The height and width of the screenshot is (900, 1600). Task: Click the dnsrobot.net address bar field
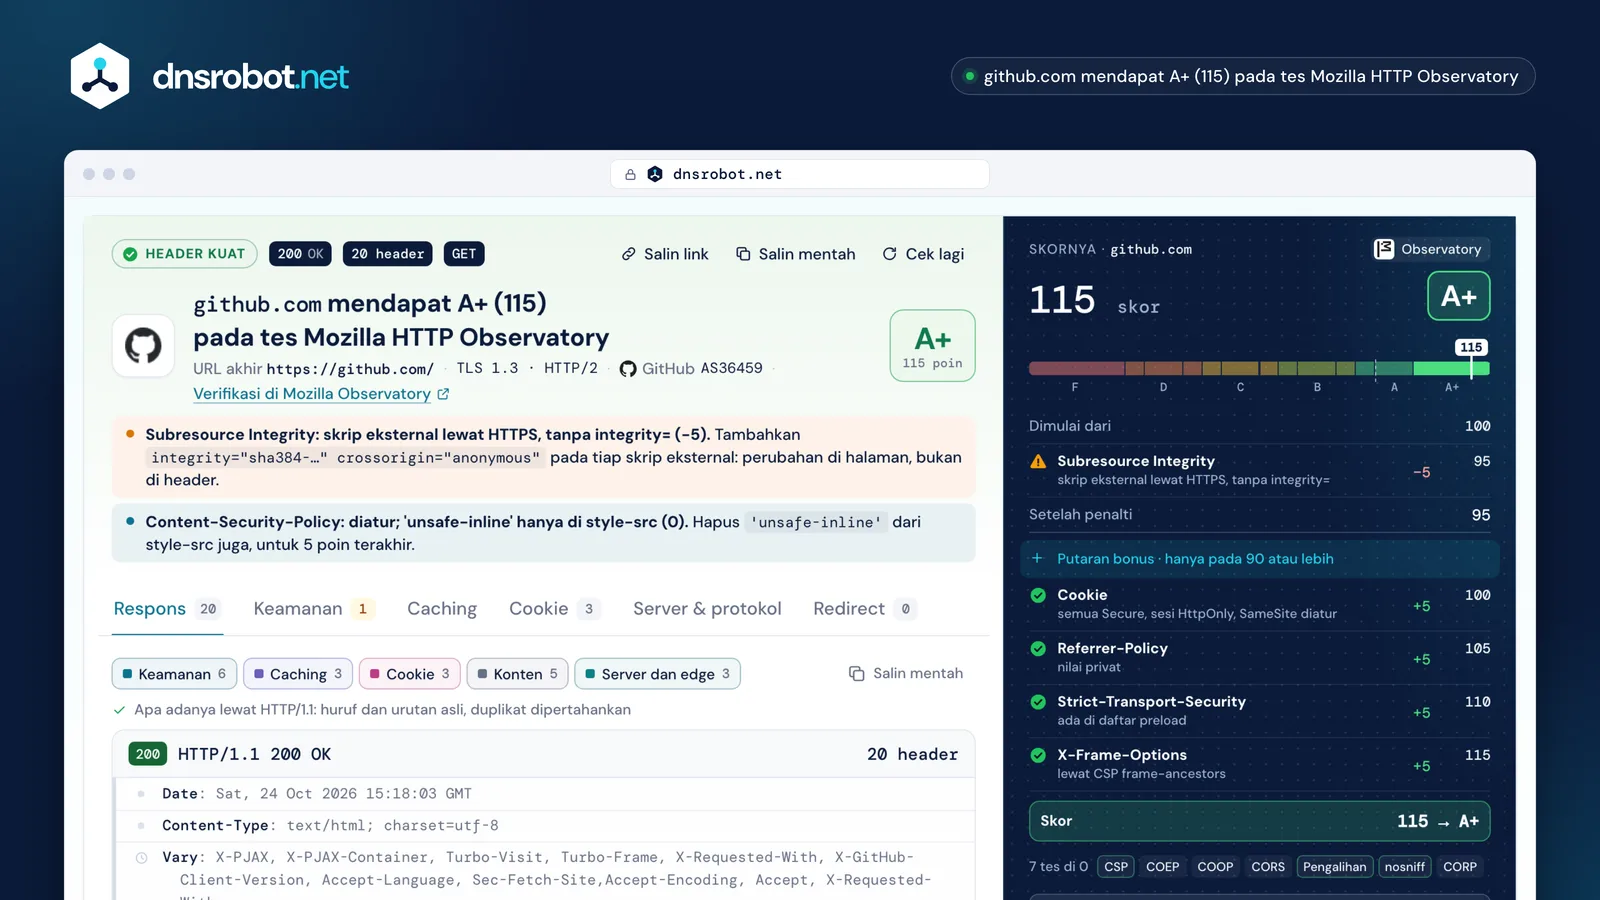[x=800, y=174]
